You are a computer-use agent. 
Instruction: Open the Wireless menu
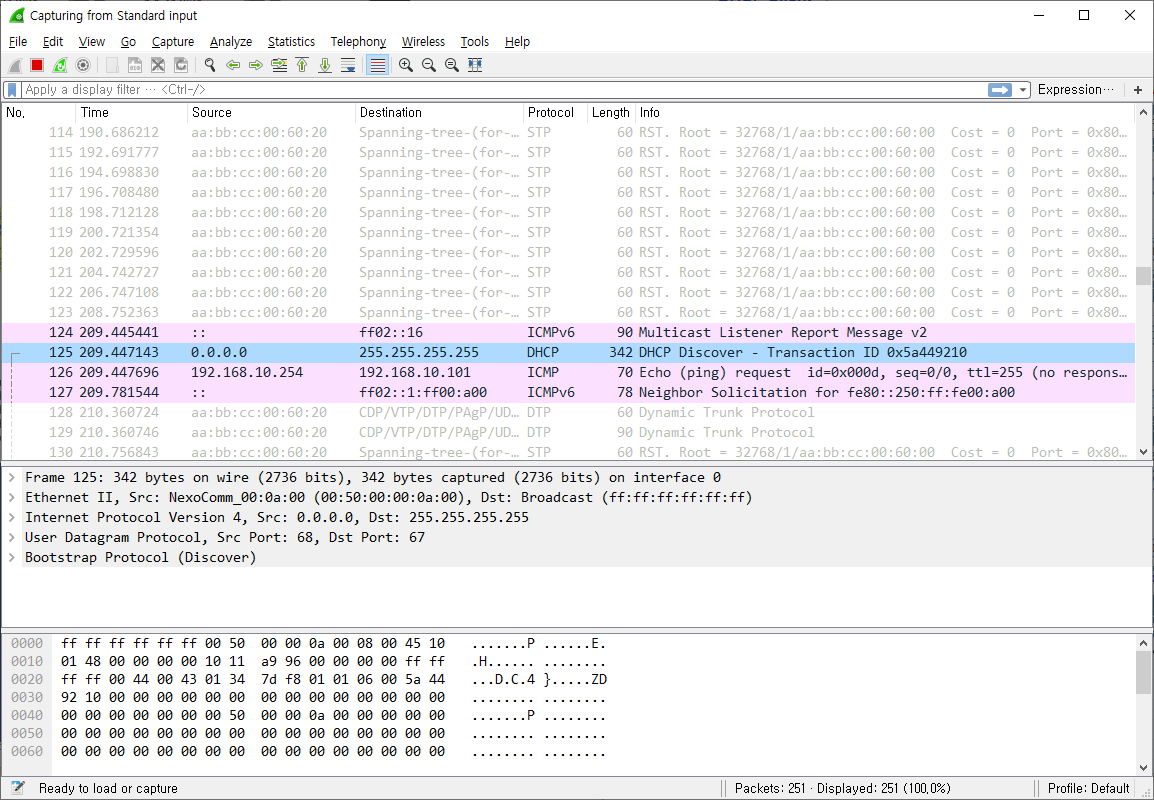click(x=423, y=42)
